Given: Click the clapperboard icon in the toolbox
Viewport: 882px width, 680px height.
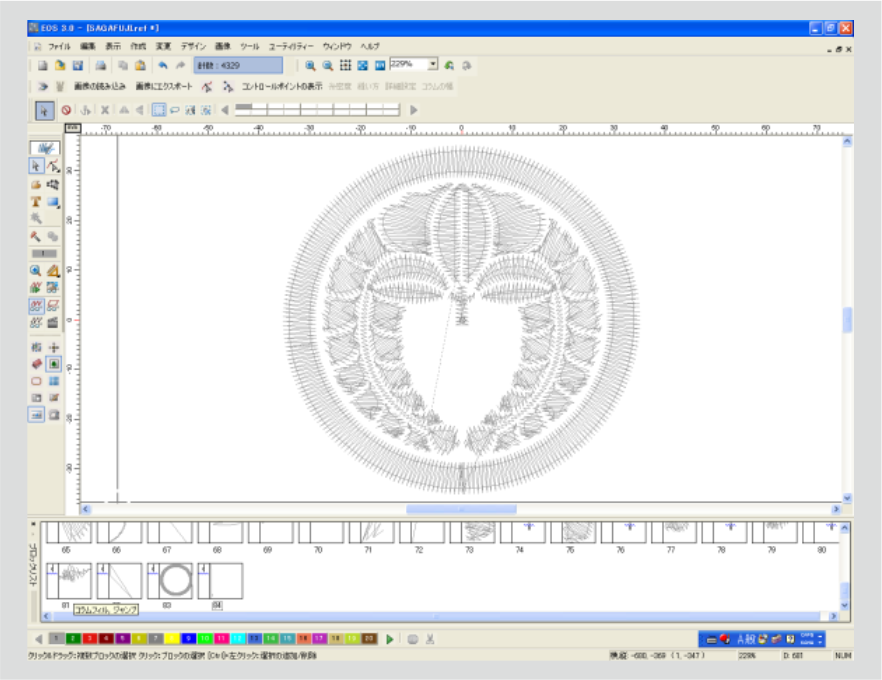Looking at the screenshot, I should coord(53,322).
